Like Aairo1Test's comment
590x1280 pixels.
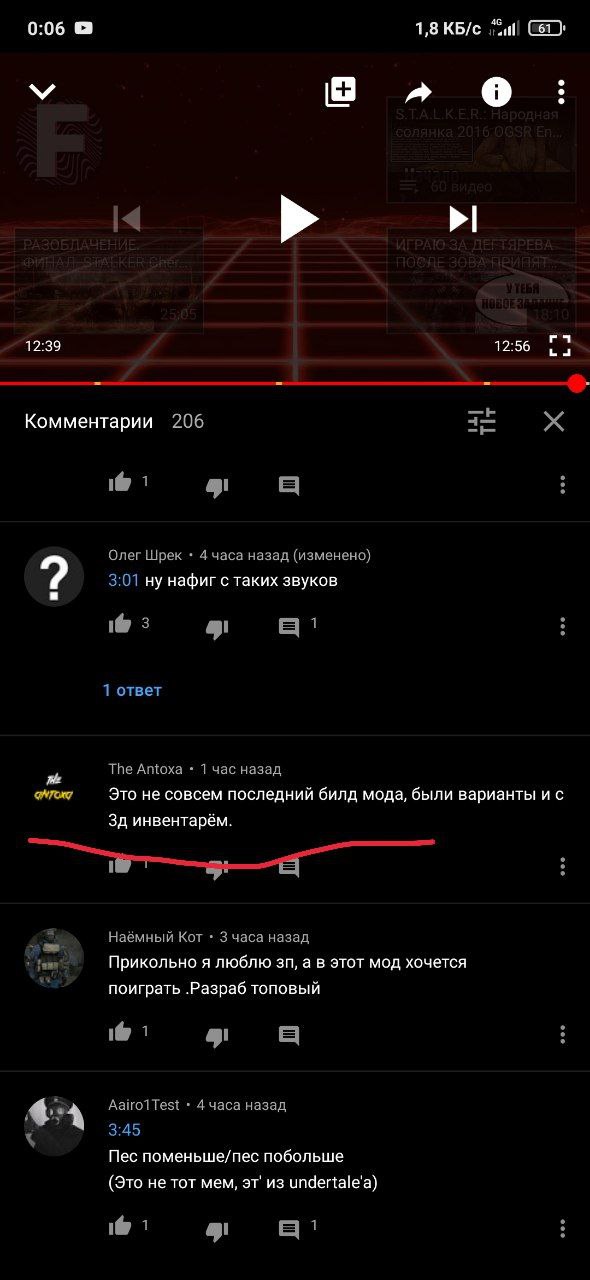120,1226
